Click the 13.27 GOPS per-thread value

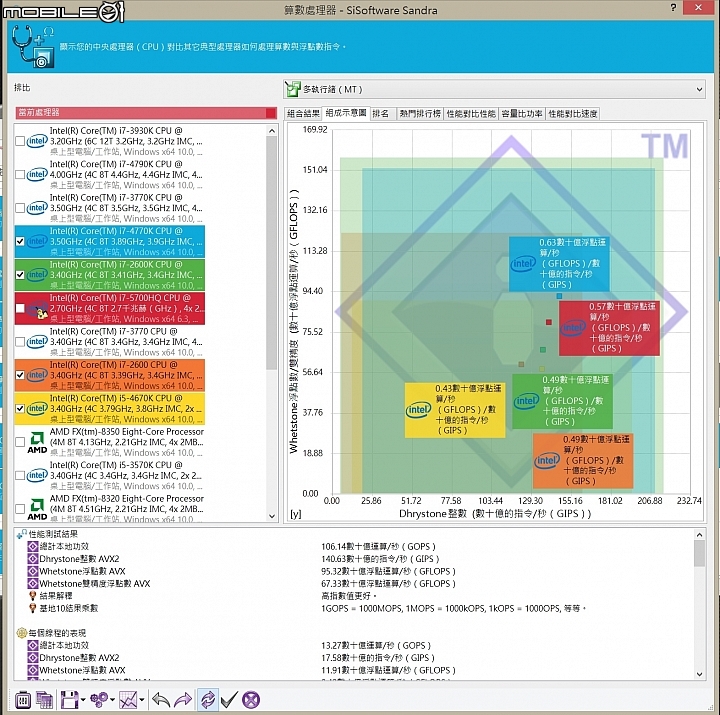[x=376, y=646]
